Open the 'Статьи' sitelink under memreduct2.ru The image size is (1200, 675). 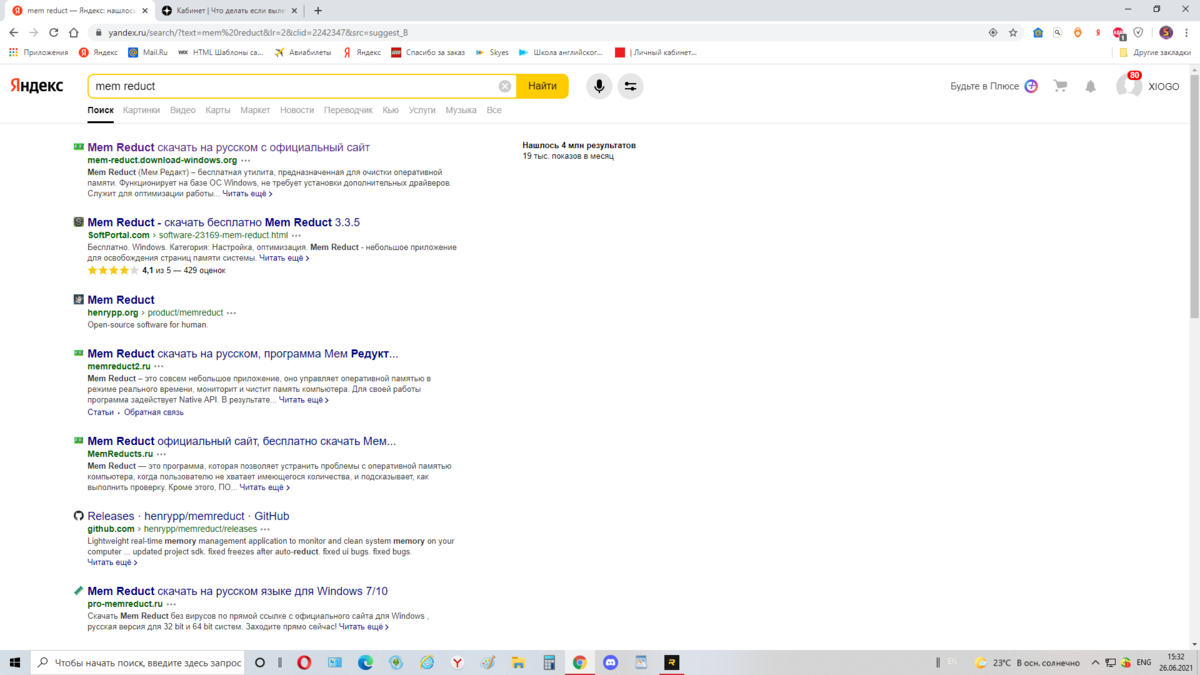[100, 412]
